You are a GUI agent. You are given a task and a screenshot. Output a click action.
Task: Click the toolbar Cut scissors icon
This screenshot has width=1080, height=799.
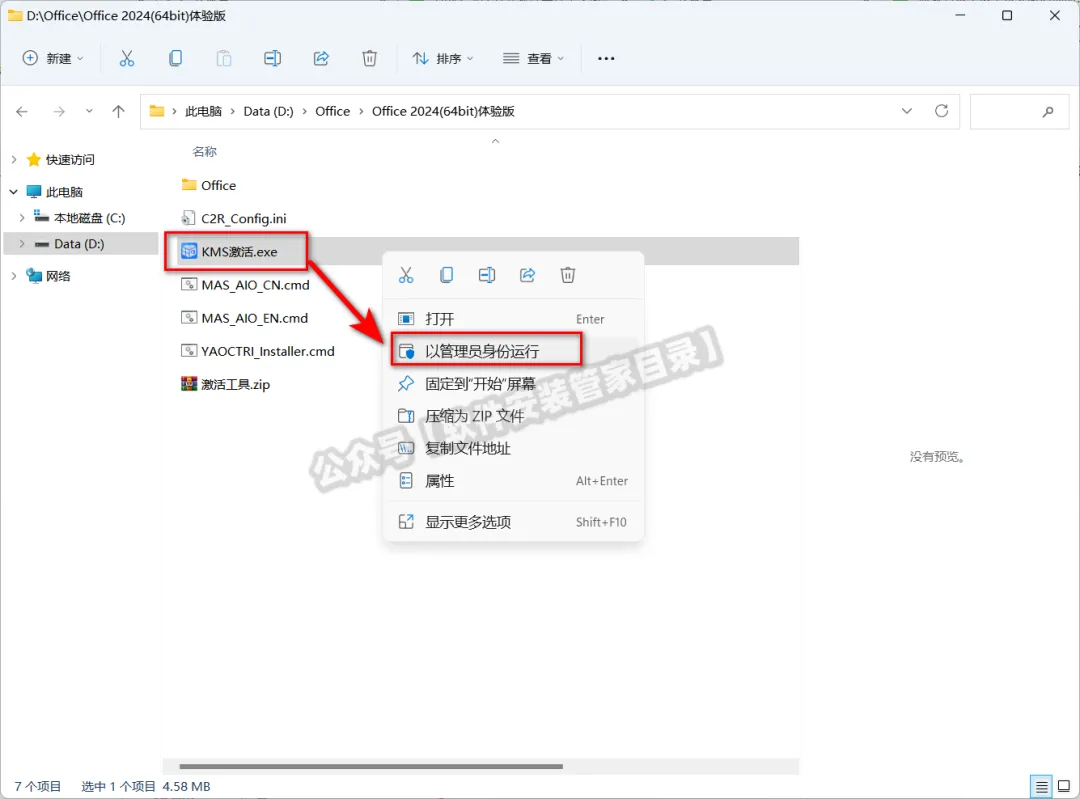tap(127, 59)
